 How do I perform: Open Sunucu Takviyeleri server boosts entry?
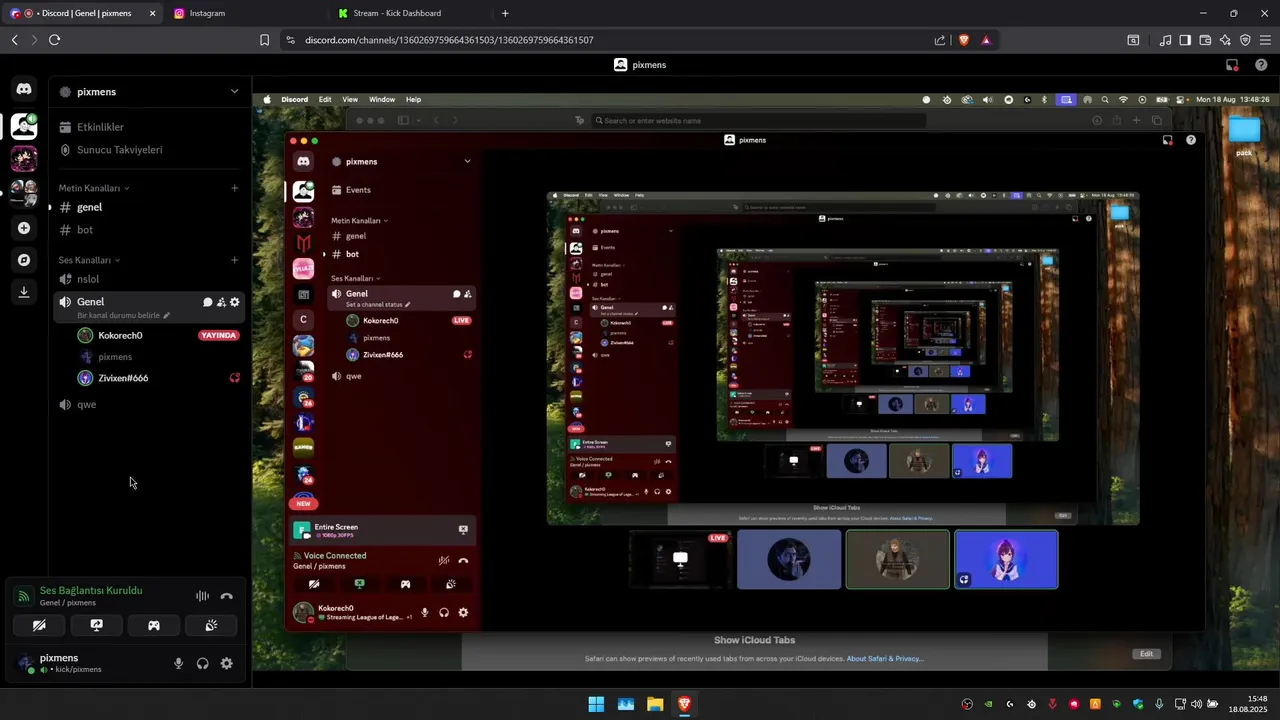150,150
